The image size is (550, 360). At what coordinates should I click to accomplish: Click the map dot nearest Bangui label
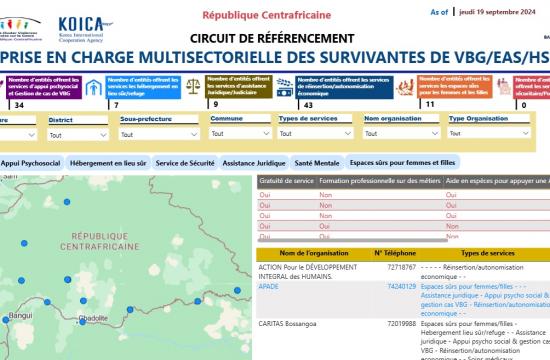click(x=6, y=320)
